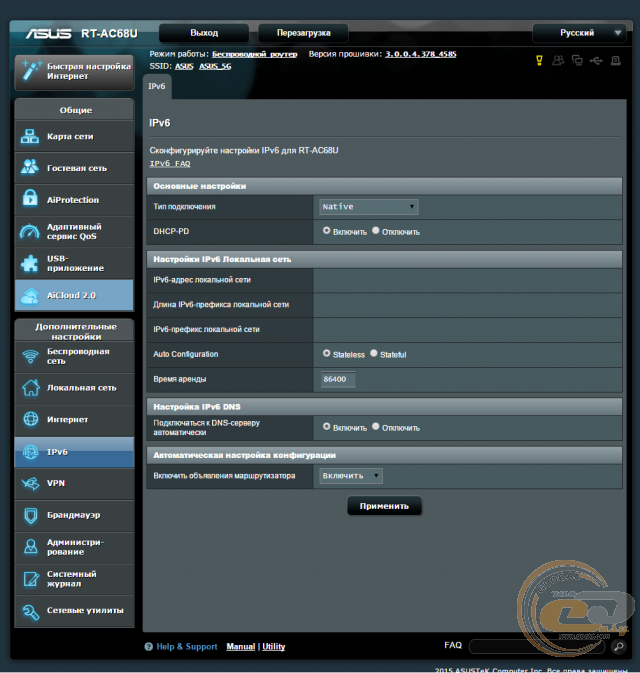Click the Quick Internet Setup wand icon
This screenshot has width=640, height=673.
tap(31, 70)
